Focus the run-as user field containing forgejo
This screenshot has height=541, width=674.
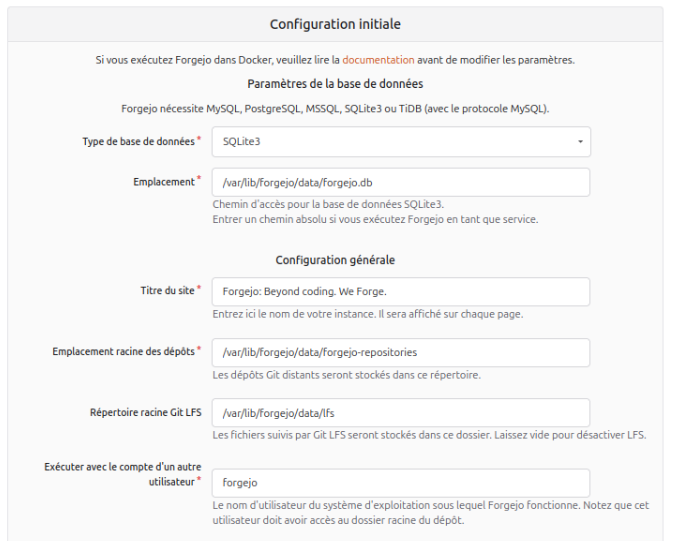401,483
